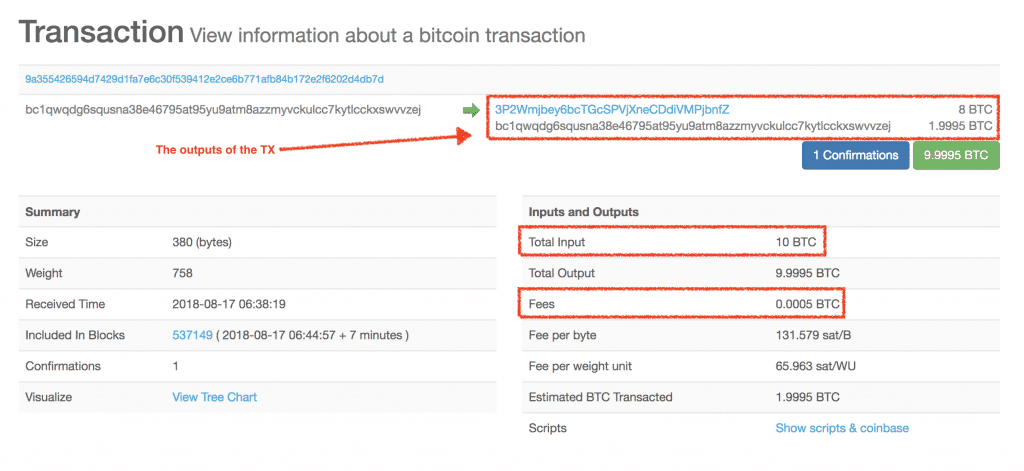
Task: Click the green arrow between input and outputs
Action: coord(470,110)
